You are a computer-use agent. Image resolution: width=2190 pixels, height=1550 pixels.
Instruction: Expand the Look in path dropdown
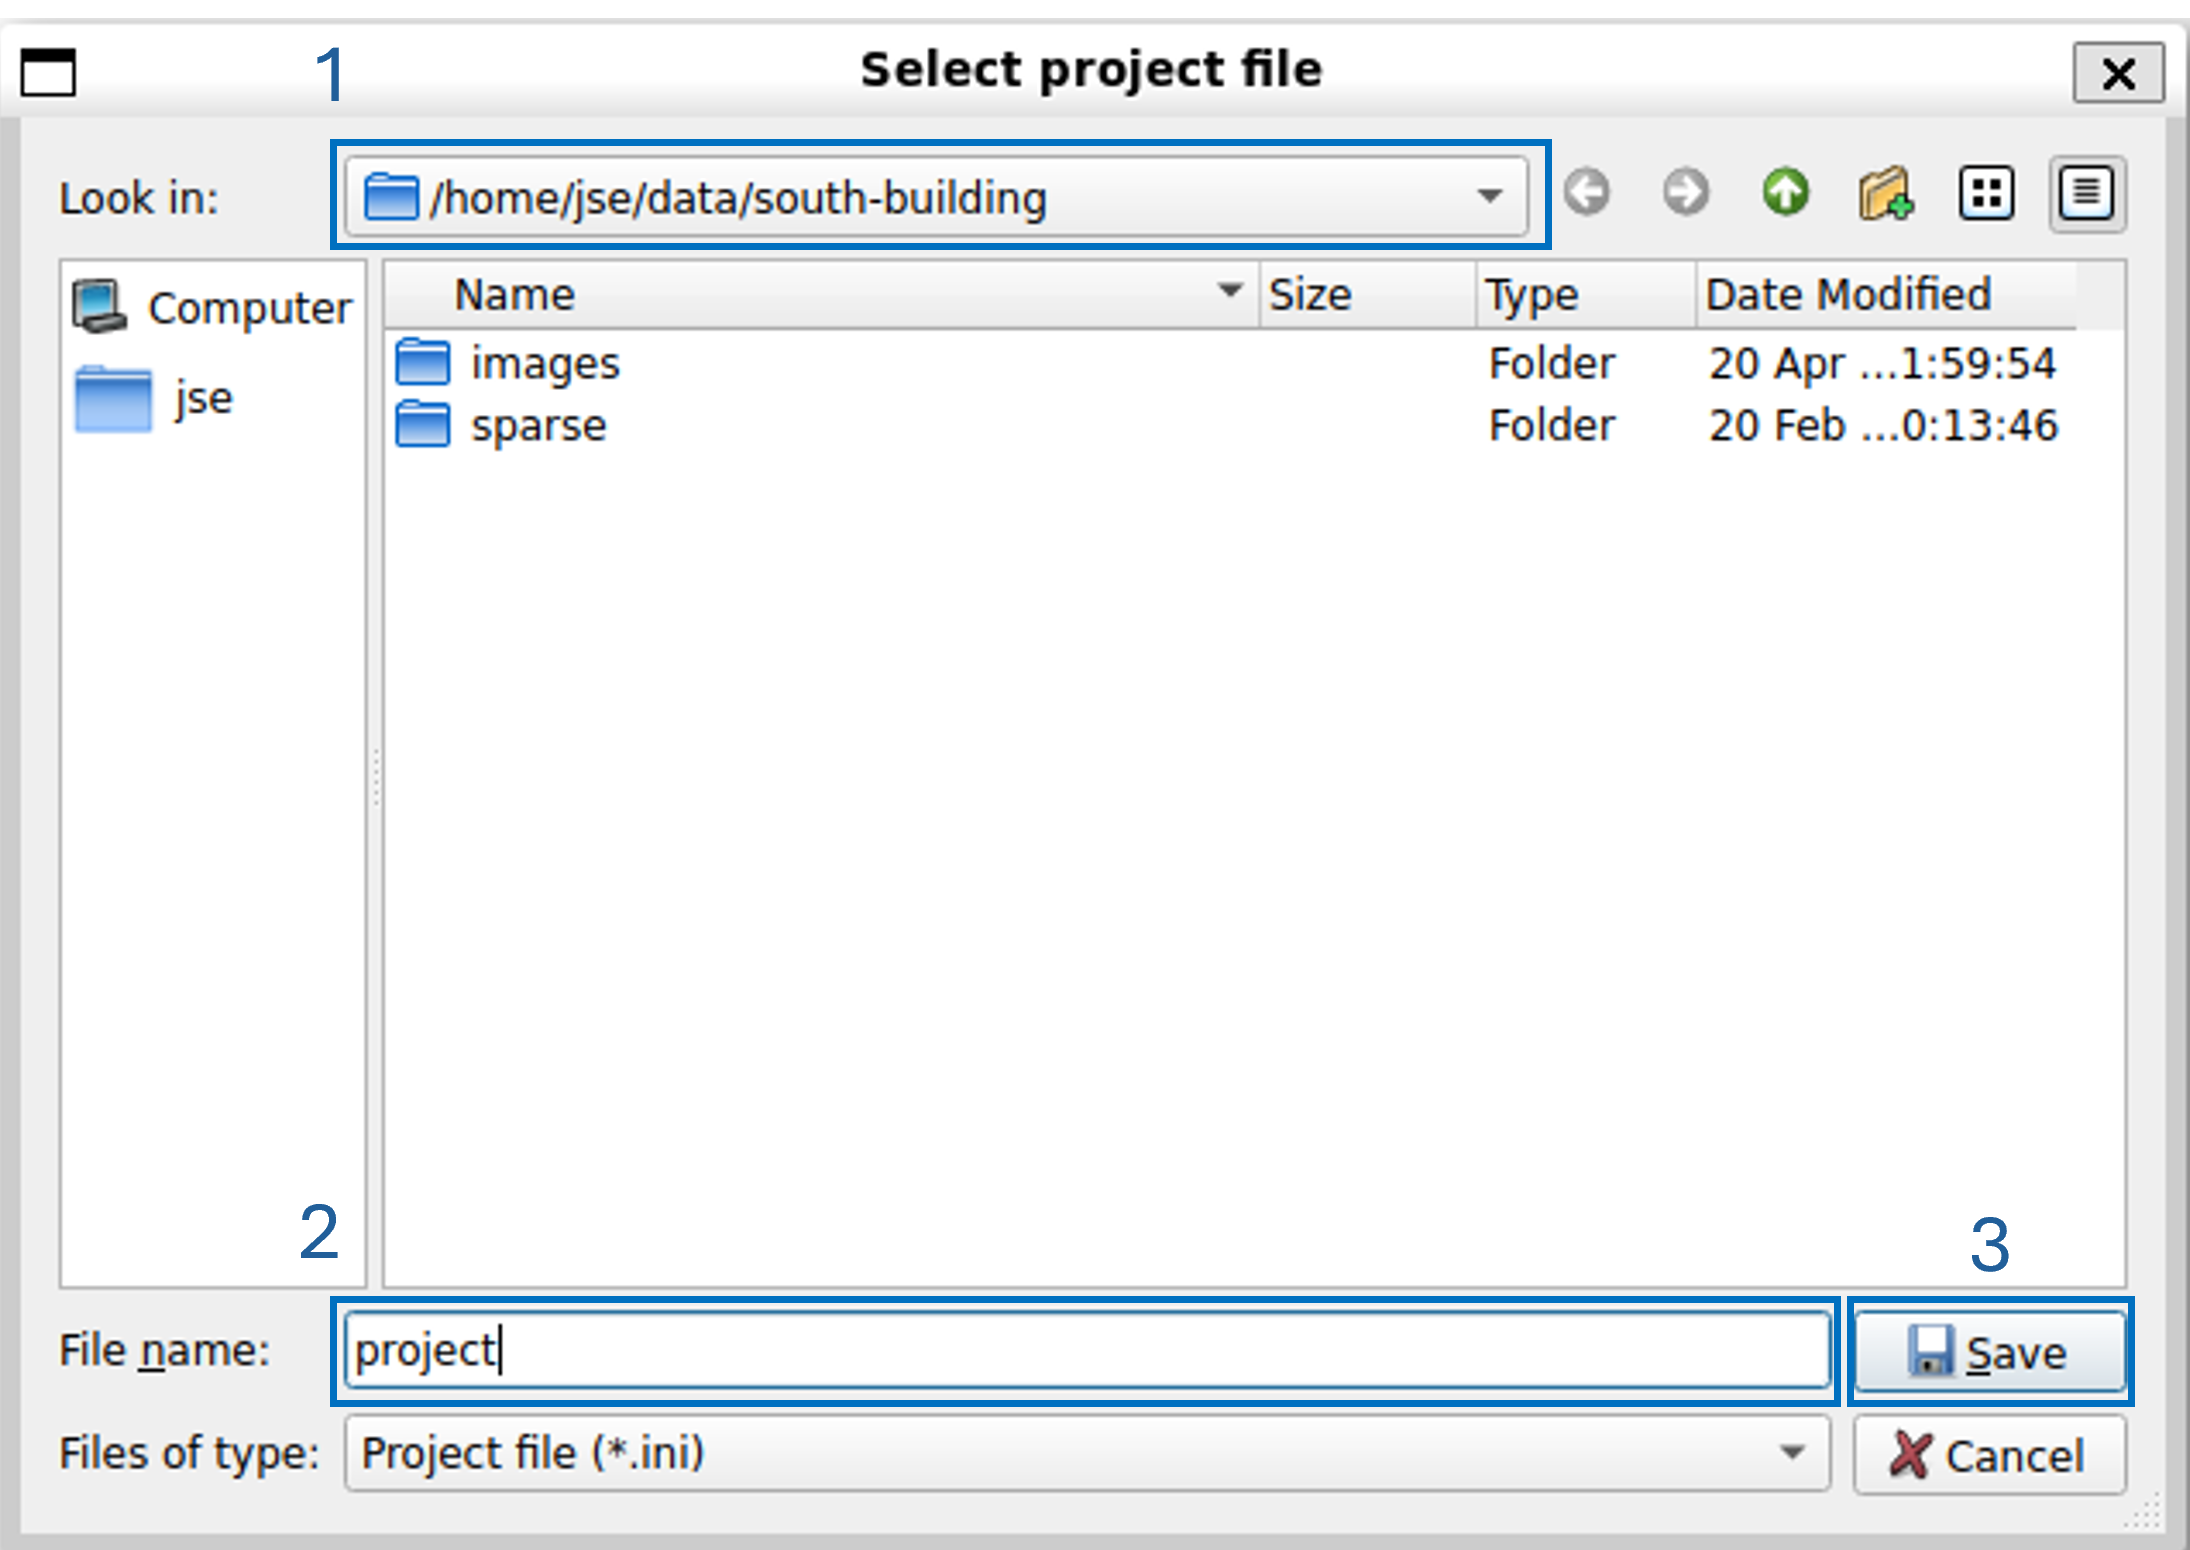coord(1490,196)
